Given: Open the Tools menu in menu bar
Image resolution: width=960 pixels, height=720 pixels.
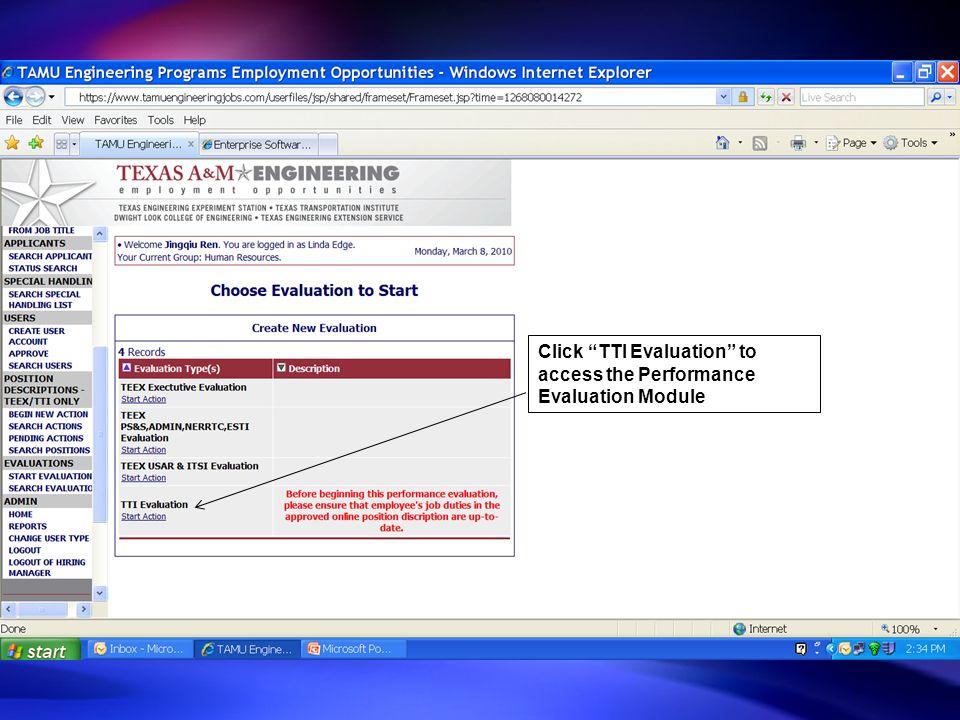Looking at the screenshot, I should point(160,120).
